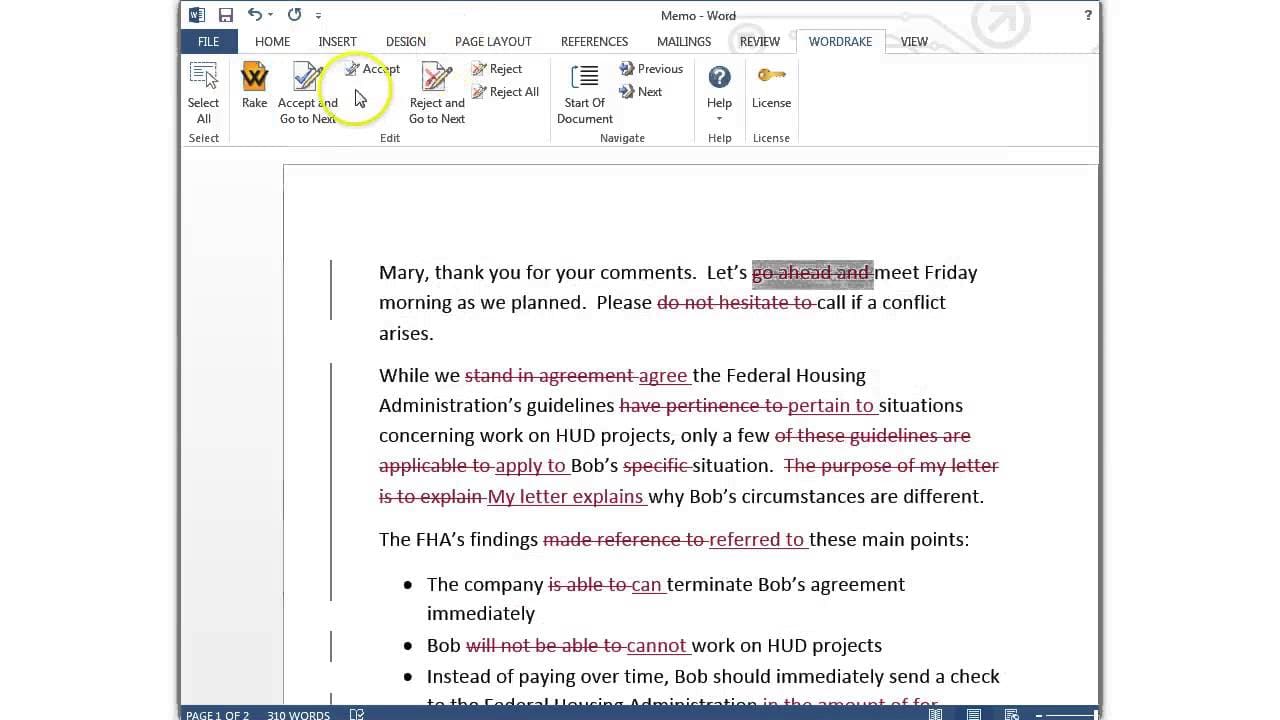The height and width of the screenshot is (720, 1280).
Task: Switch to the PAGE LAYOUT tab
Action: (493, 42)
